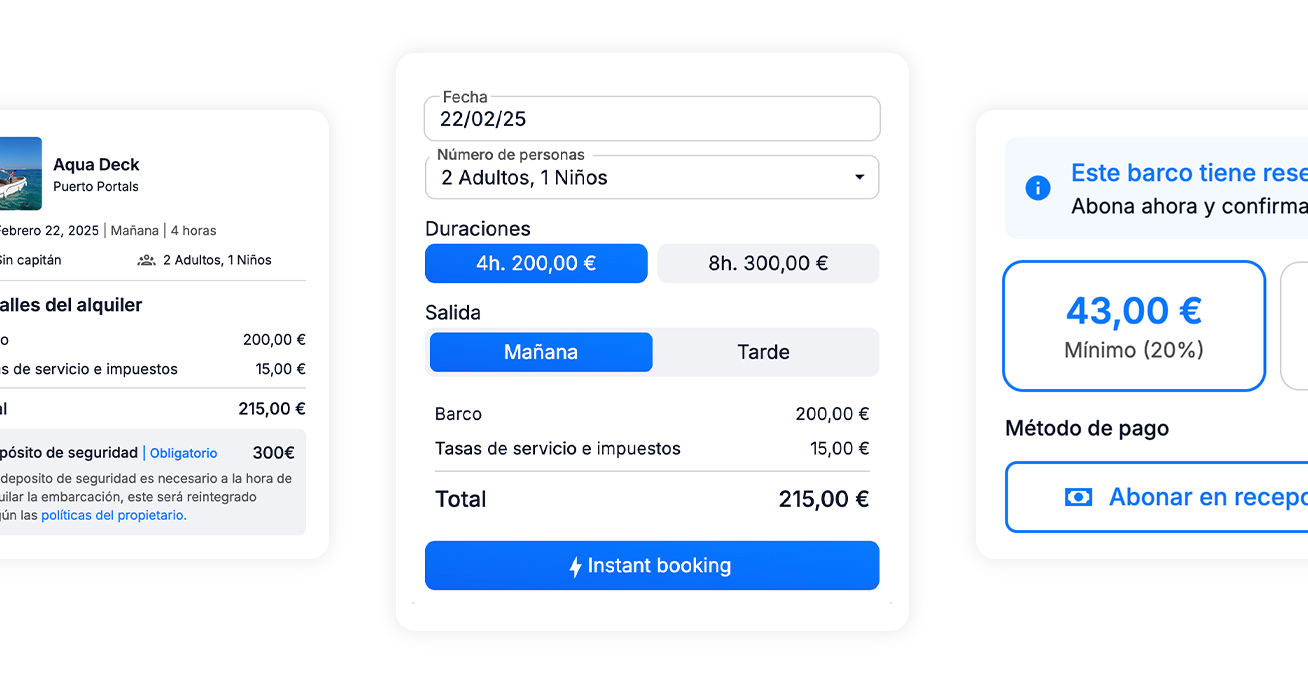Click the cash banknote icon
This screenshot has width=1308, height=688.
1078,497
